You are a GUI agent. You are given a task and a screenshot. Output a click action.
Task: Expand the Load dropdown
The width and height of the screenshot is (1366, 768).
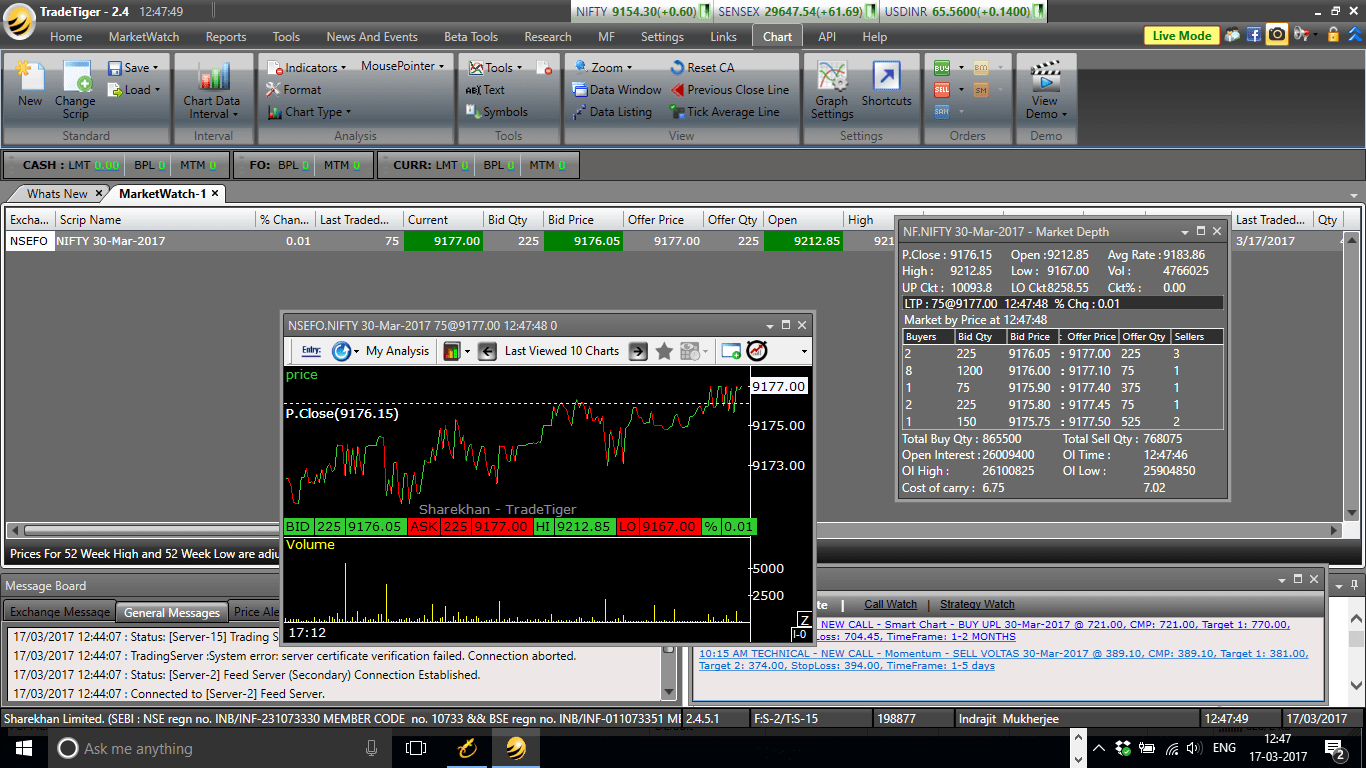pyautogui.click(x=157, y=90)
